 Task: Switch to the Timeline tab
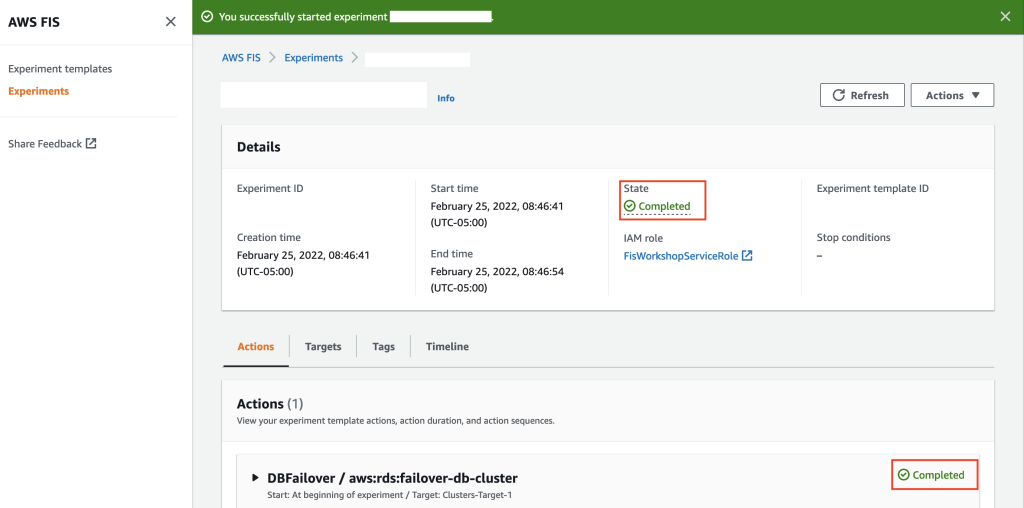(447, 347)
